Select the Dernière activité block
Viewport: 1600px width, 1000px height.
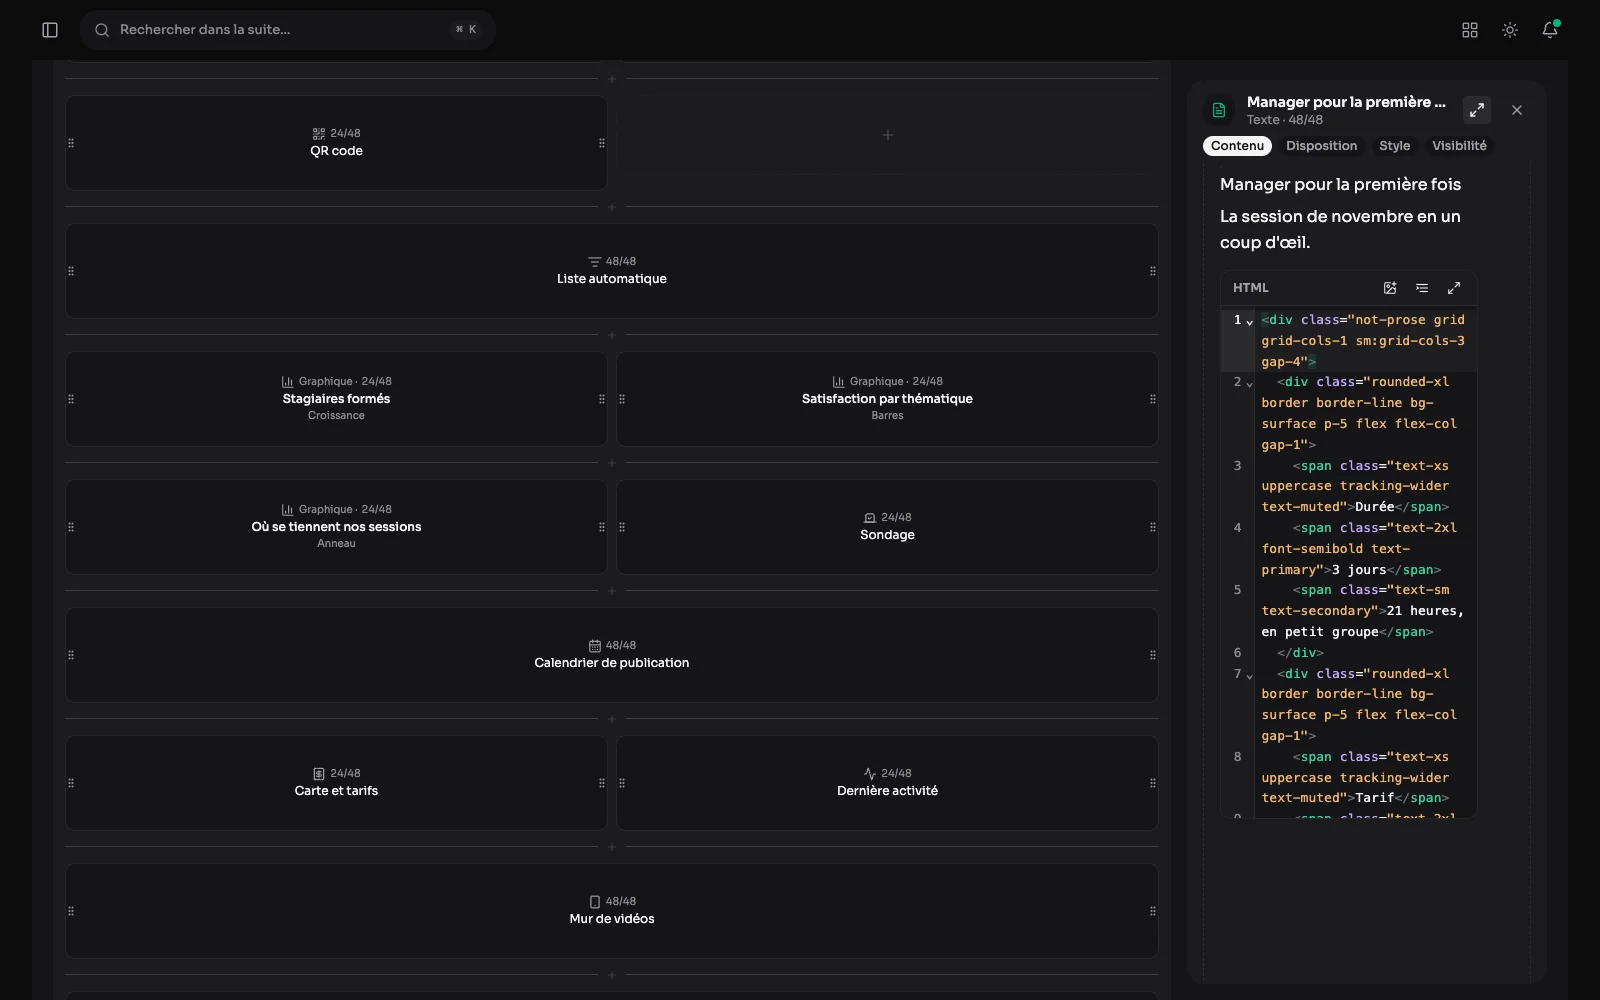(x=887, y=783)
